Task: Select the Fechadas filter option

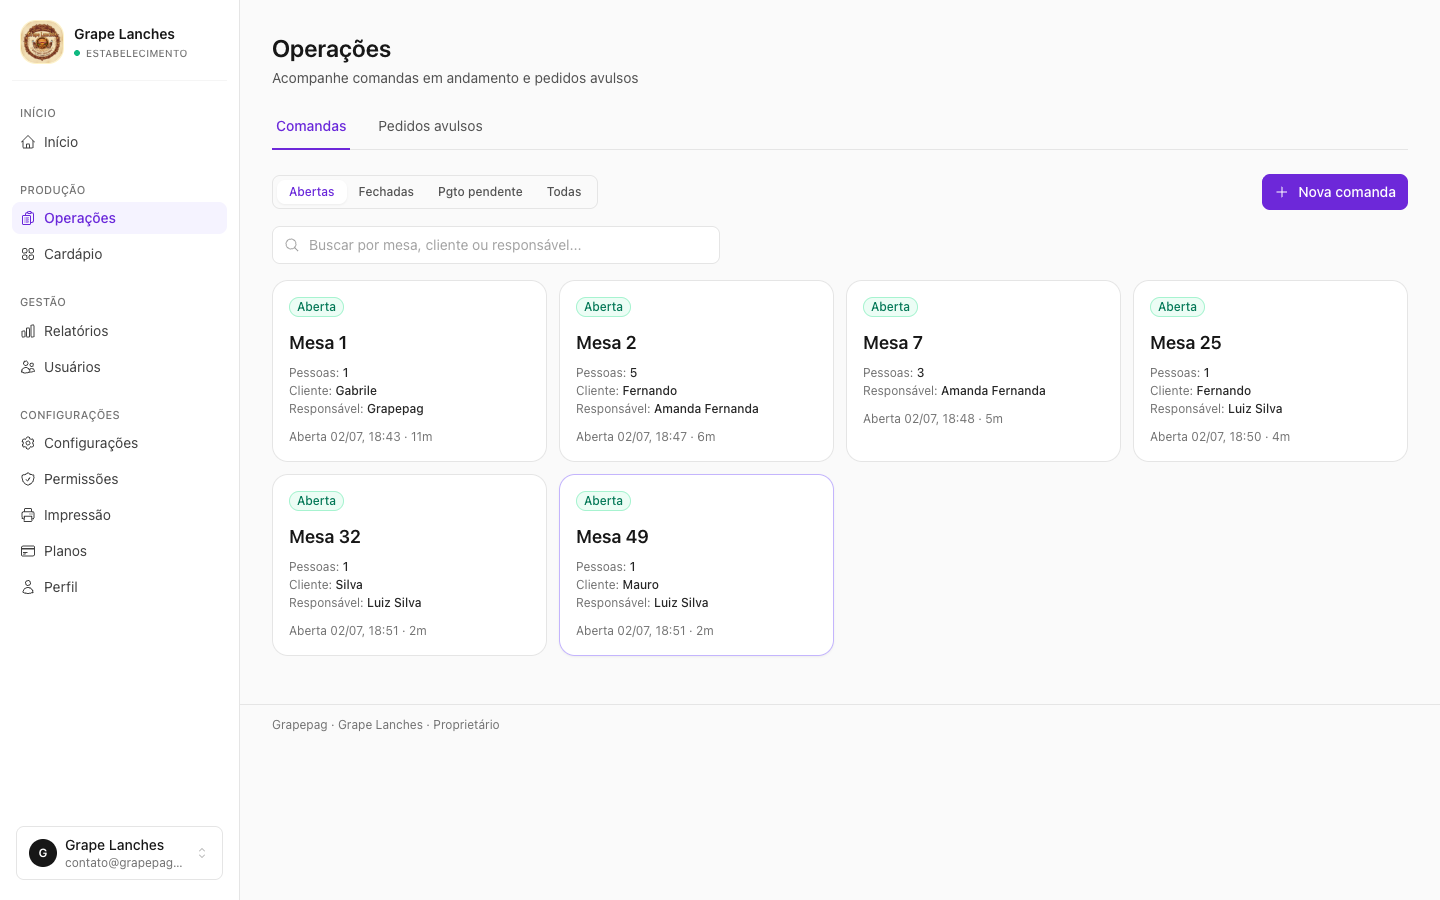Action: (386, 192)
